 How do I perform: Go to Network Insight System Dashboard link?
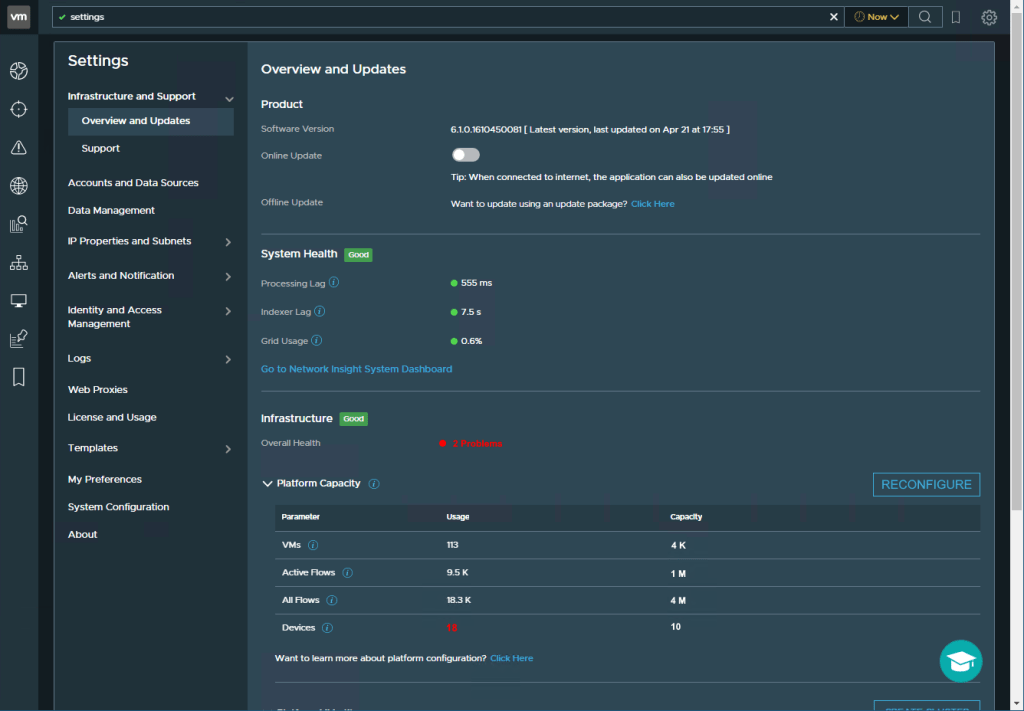[356, 369]
